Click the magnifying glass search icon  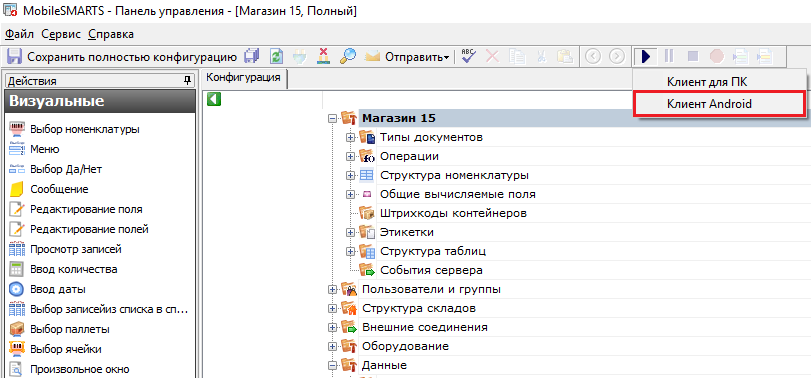347,56
